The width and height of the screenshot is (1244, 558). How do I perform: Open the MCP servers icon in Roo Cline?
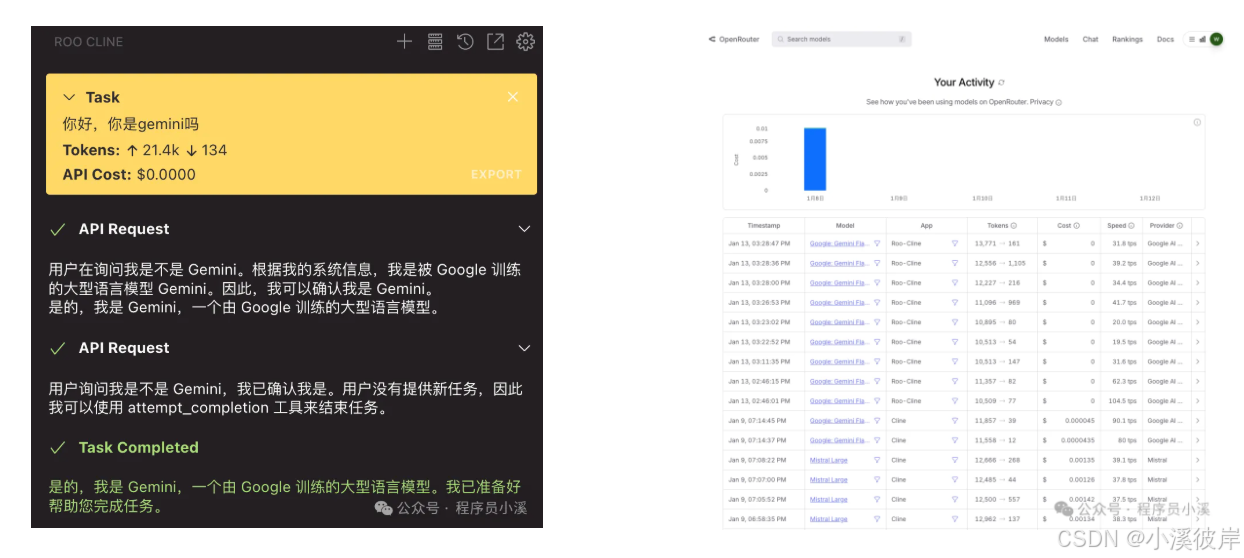pos(435,42)
